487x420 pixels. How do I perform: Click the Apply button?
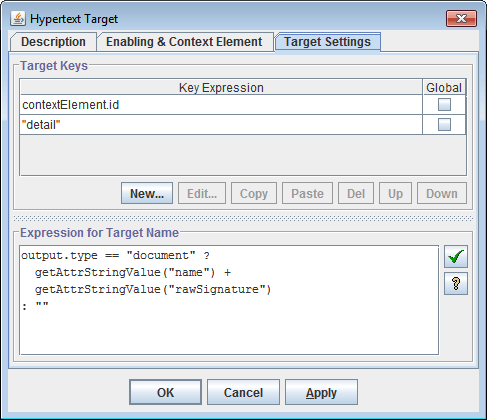tap(321, 392)
